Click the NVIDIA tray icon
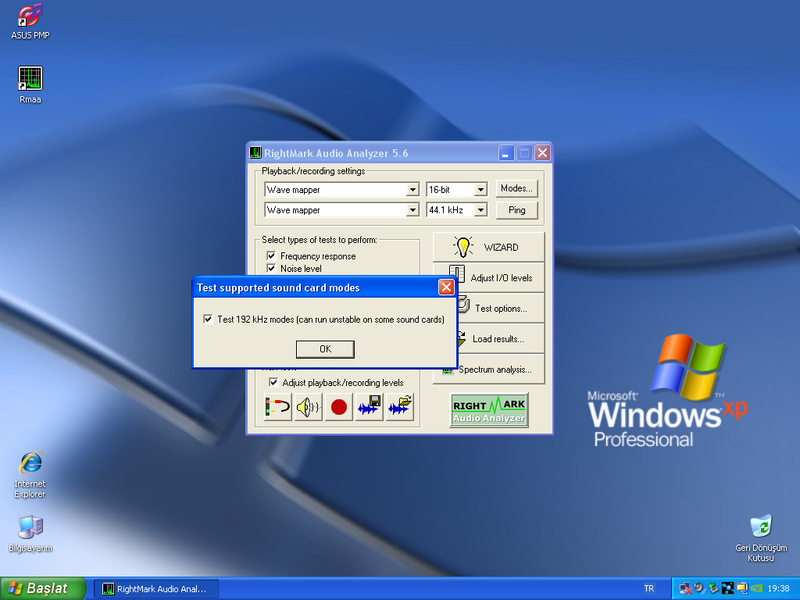Screen dimensions: 800x600 756,589
